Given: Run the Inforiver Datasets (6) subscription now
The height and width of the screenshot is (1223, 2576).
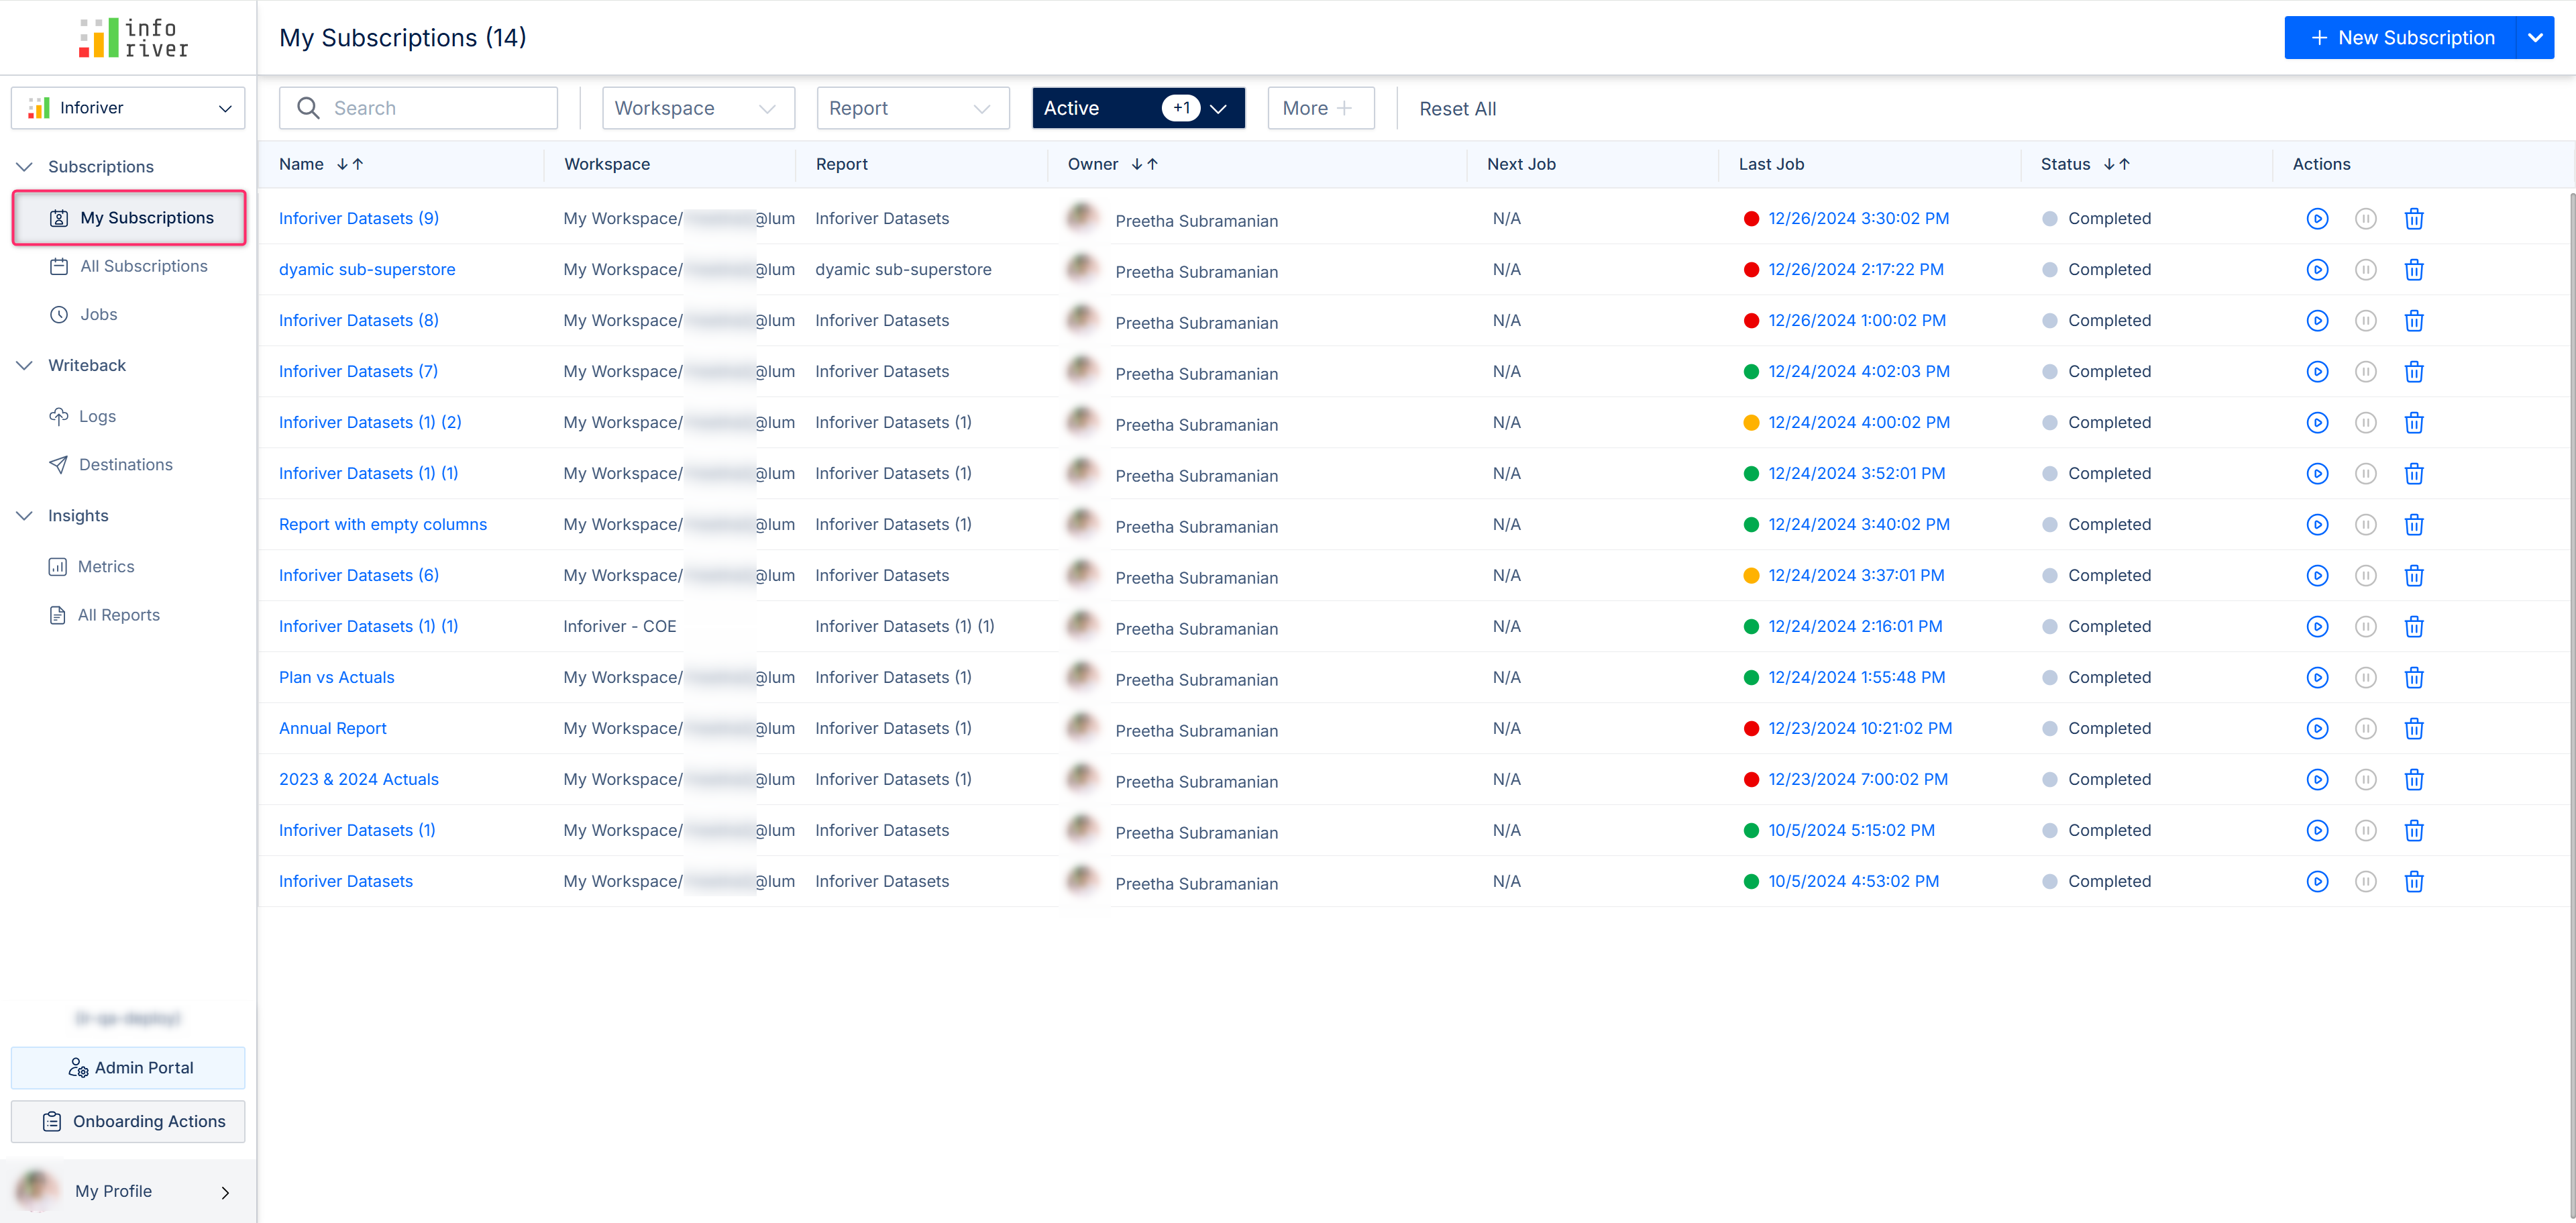Looking at the screenshot, I should pos(2316,575).
